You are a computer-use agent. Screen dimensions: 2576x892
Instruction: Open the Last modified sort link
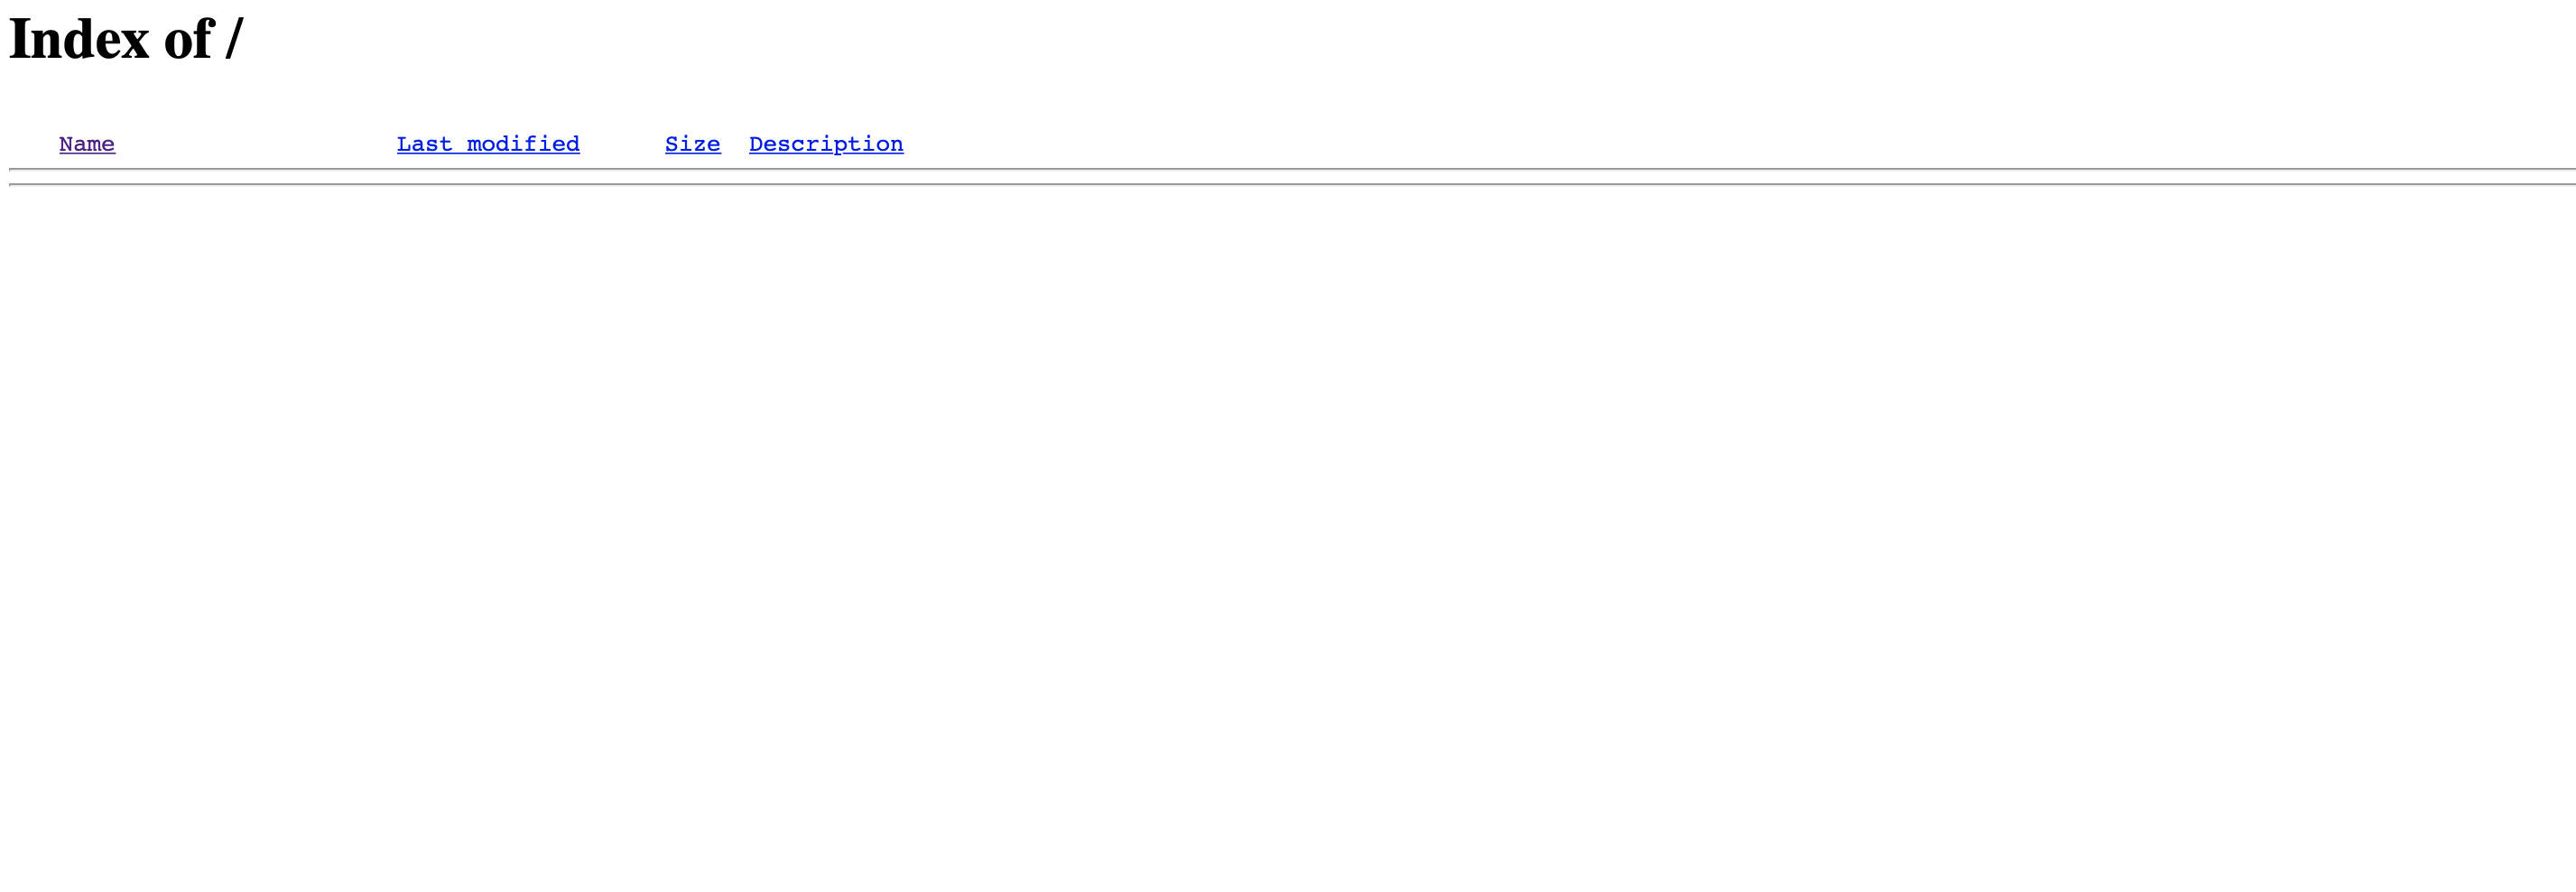pyautogui.click(x=488, y=144)
